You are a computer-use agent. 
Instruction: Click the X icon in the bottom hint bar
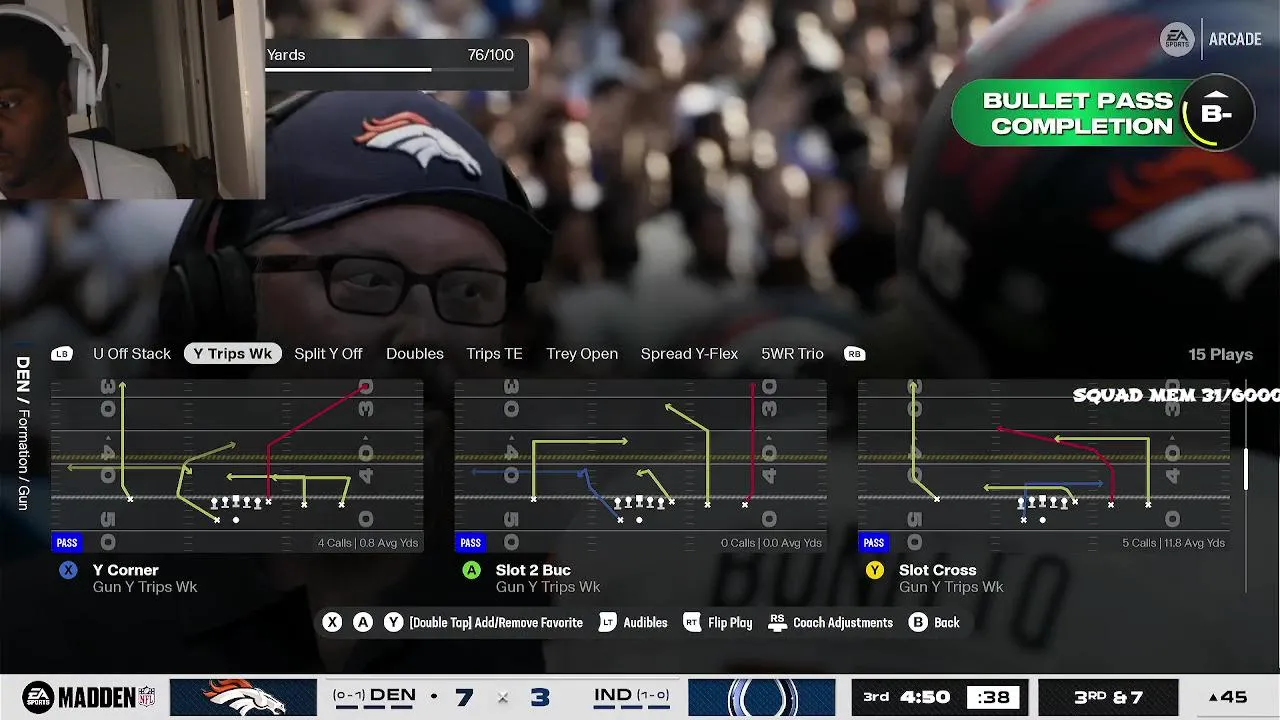332,622
